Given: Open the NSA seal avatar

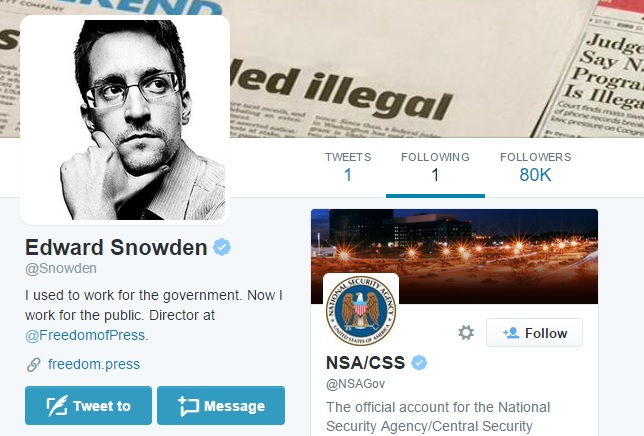Looking at the screenshot, I should tap(361, 310).
